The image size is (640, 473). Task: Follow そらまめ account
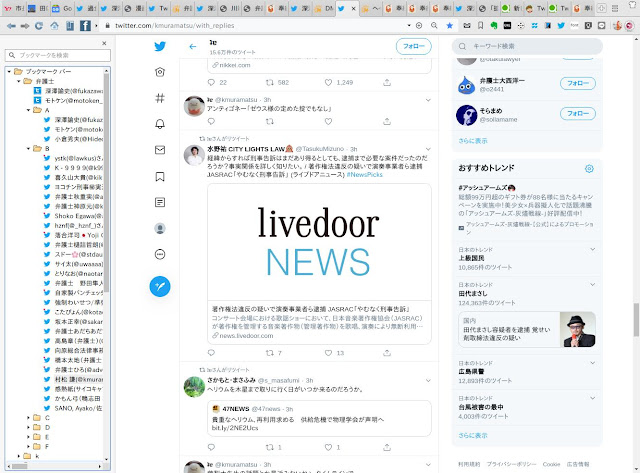point(578,113)
